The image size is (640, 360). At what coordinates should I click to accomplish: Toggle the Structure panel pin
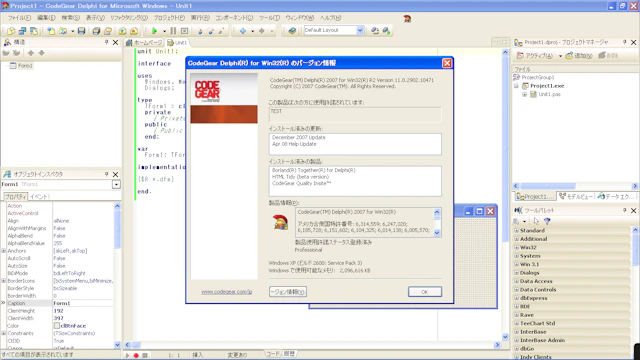point(107,42)
